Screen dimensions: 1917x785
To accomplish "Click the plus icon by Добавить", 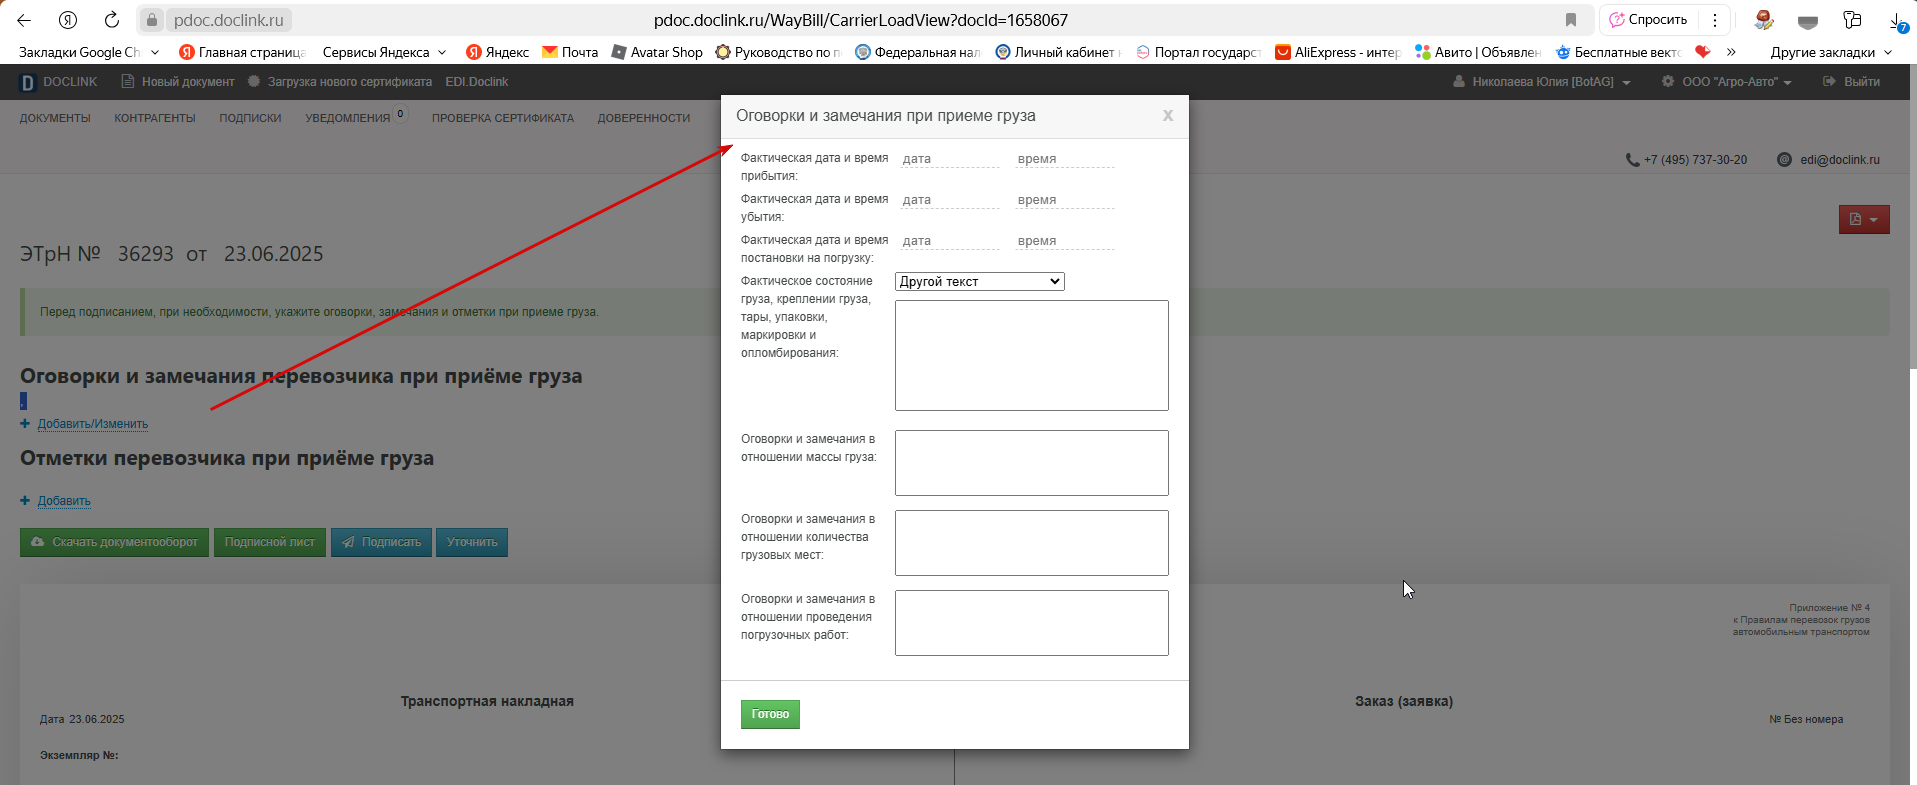I will click(25, 501).
